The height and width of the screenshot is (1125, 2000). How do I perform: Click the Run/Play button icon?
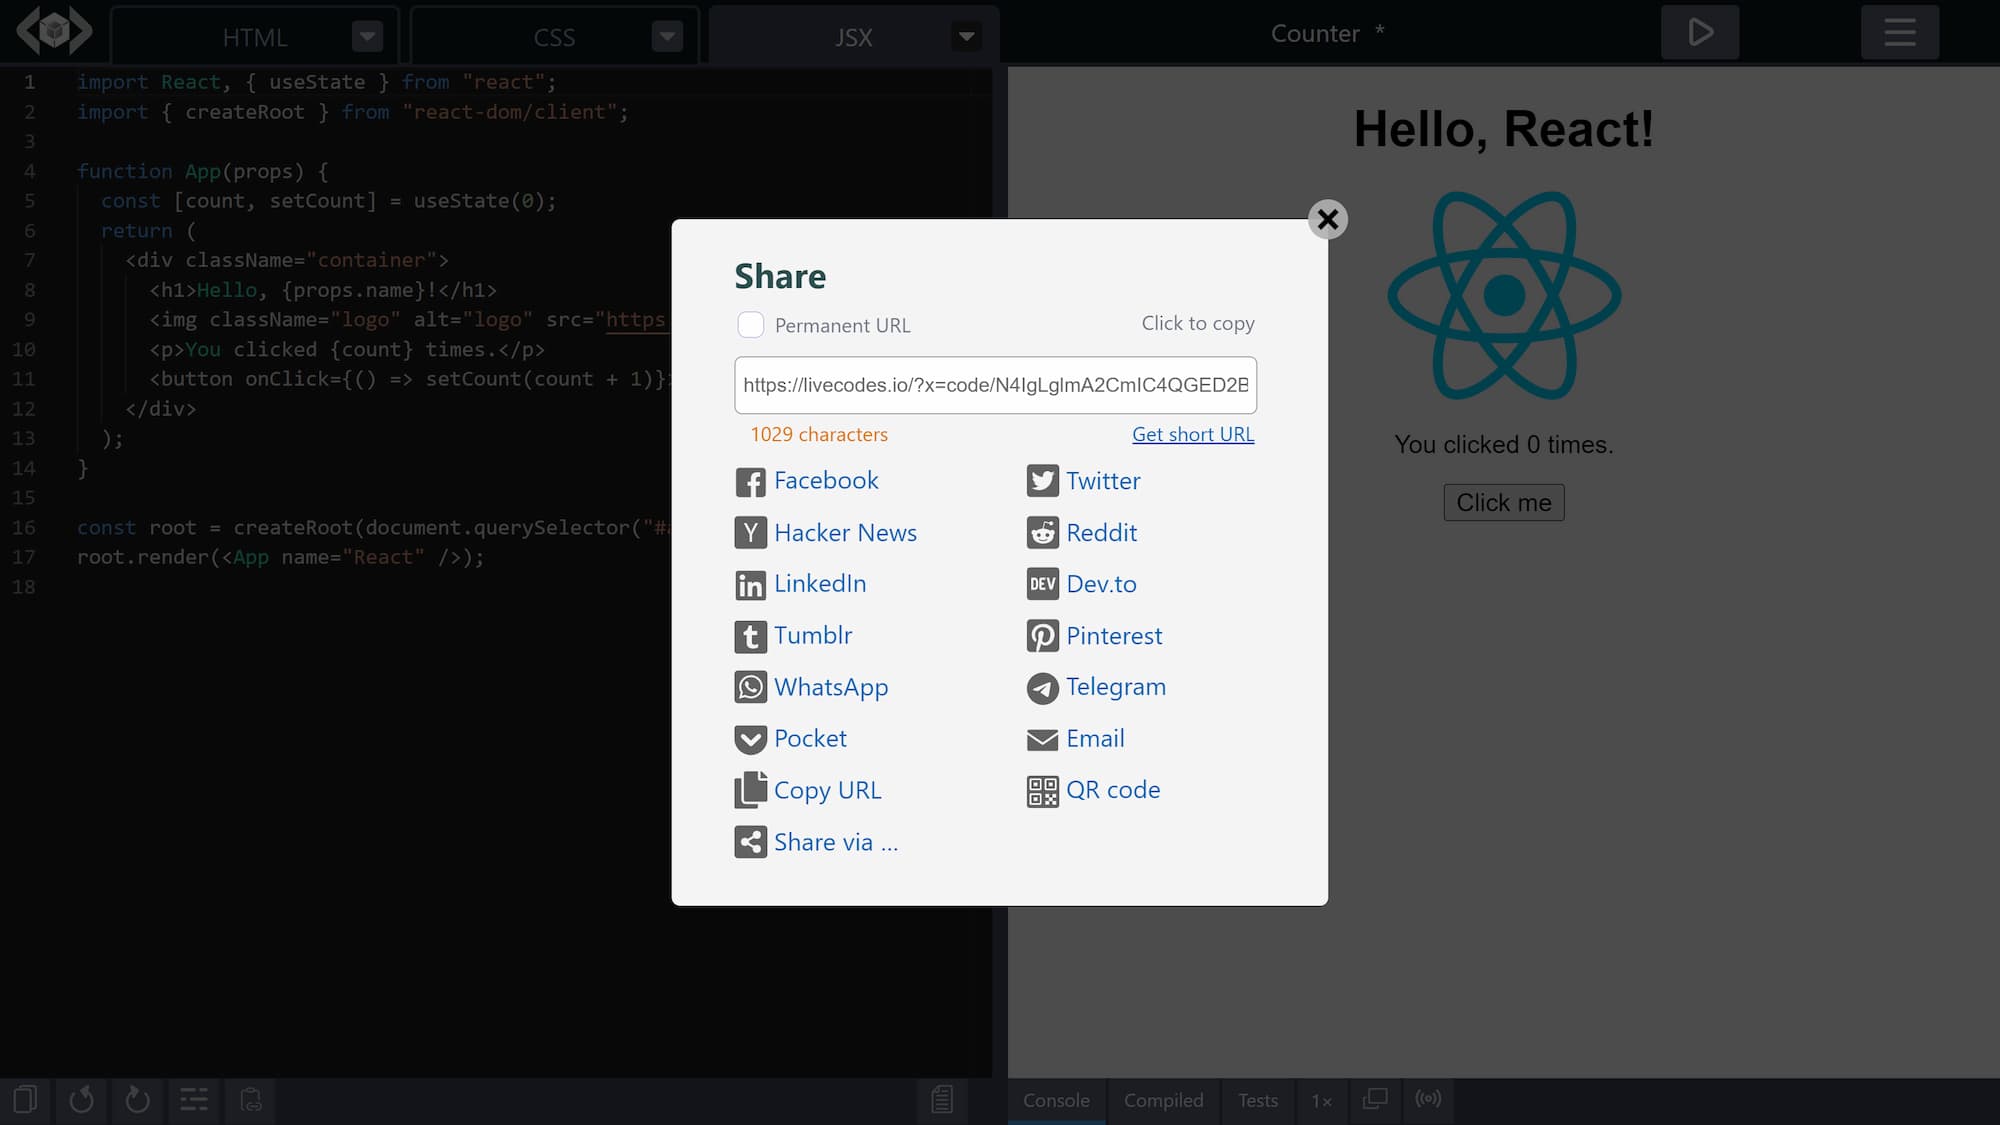tap(1701, 32)
